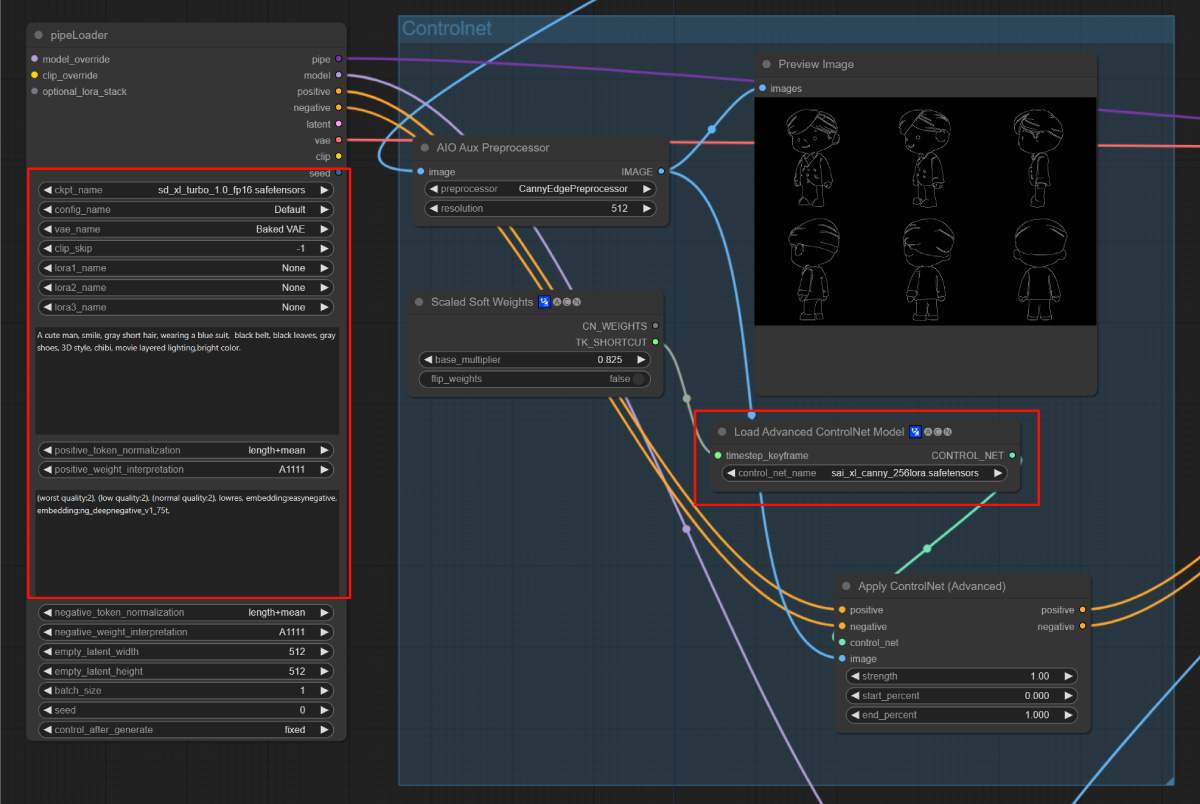This screenshot has height=804, width=1200.
Task: Open the preprocessor selection showing CannyEdgePreprocessor
Action: (x=540, y=189)
